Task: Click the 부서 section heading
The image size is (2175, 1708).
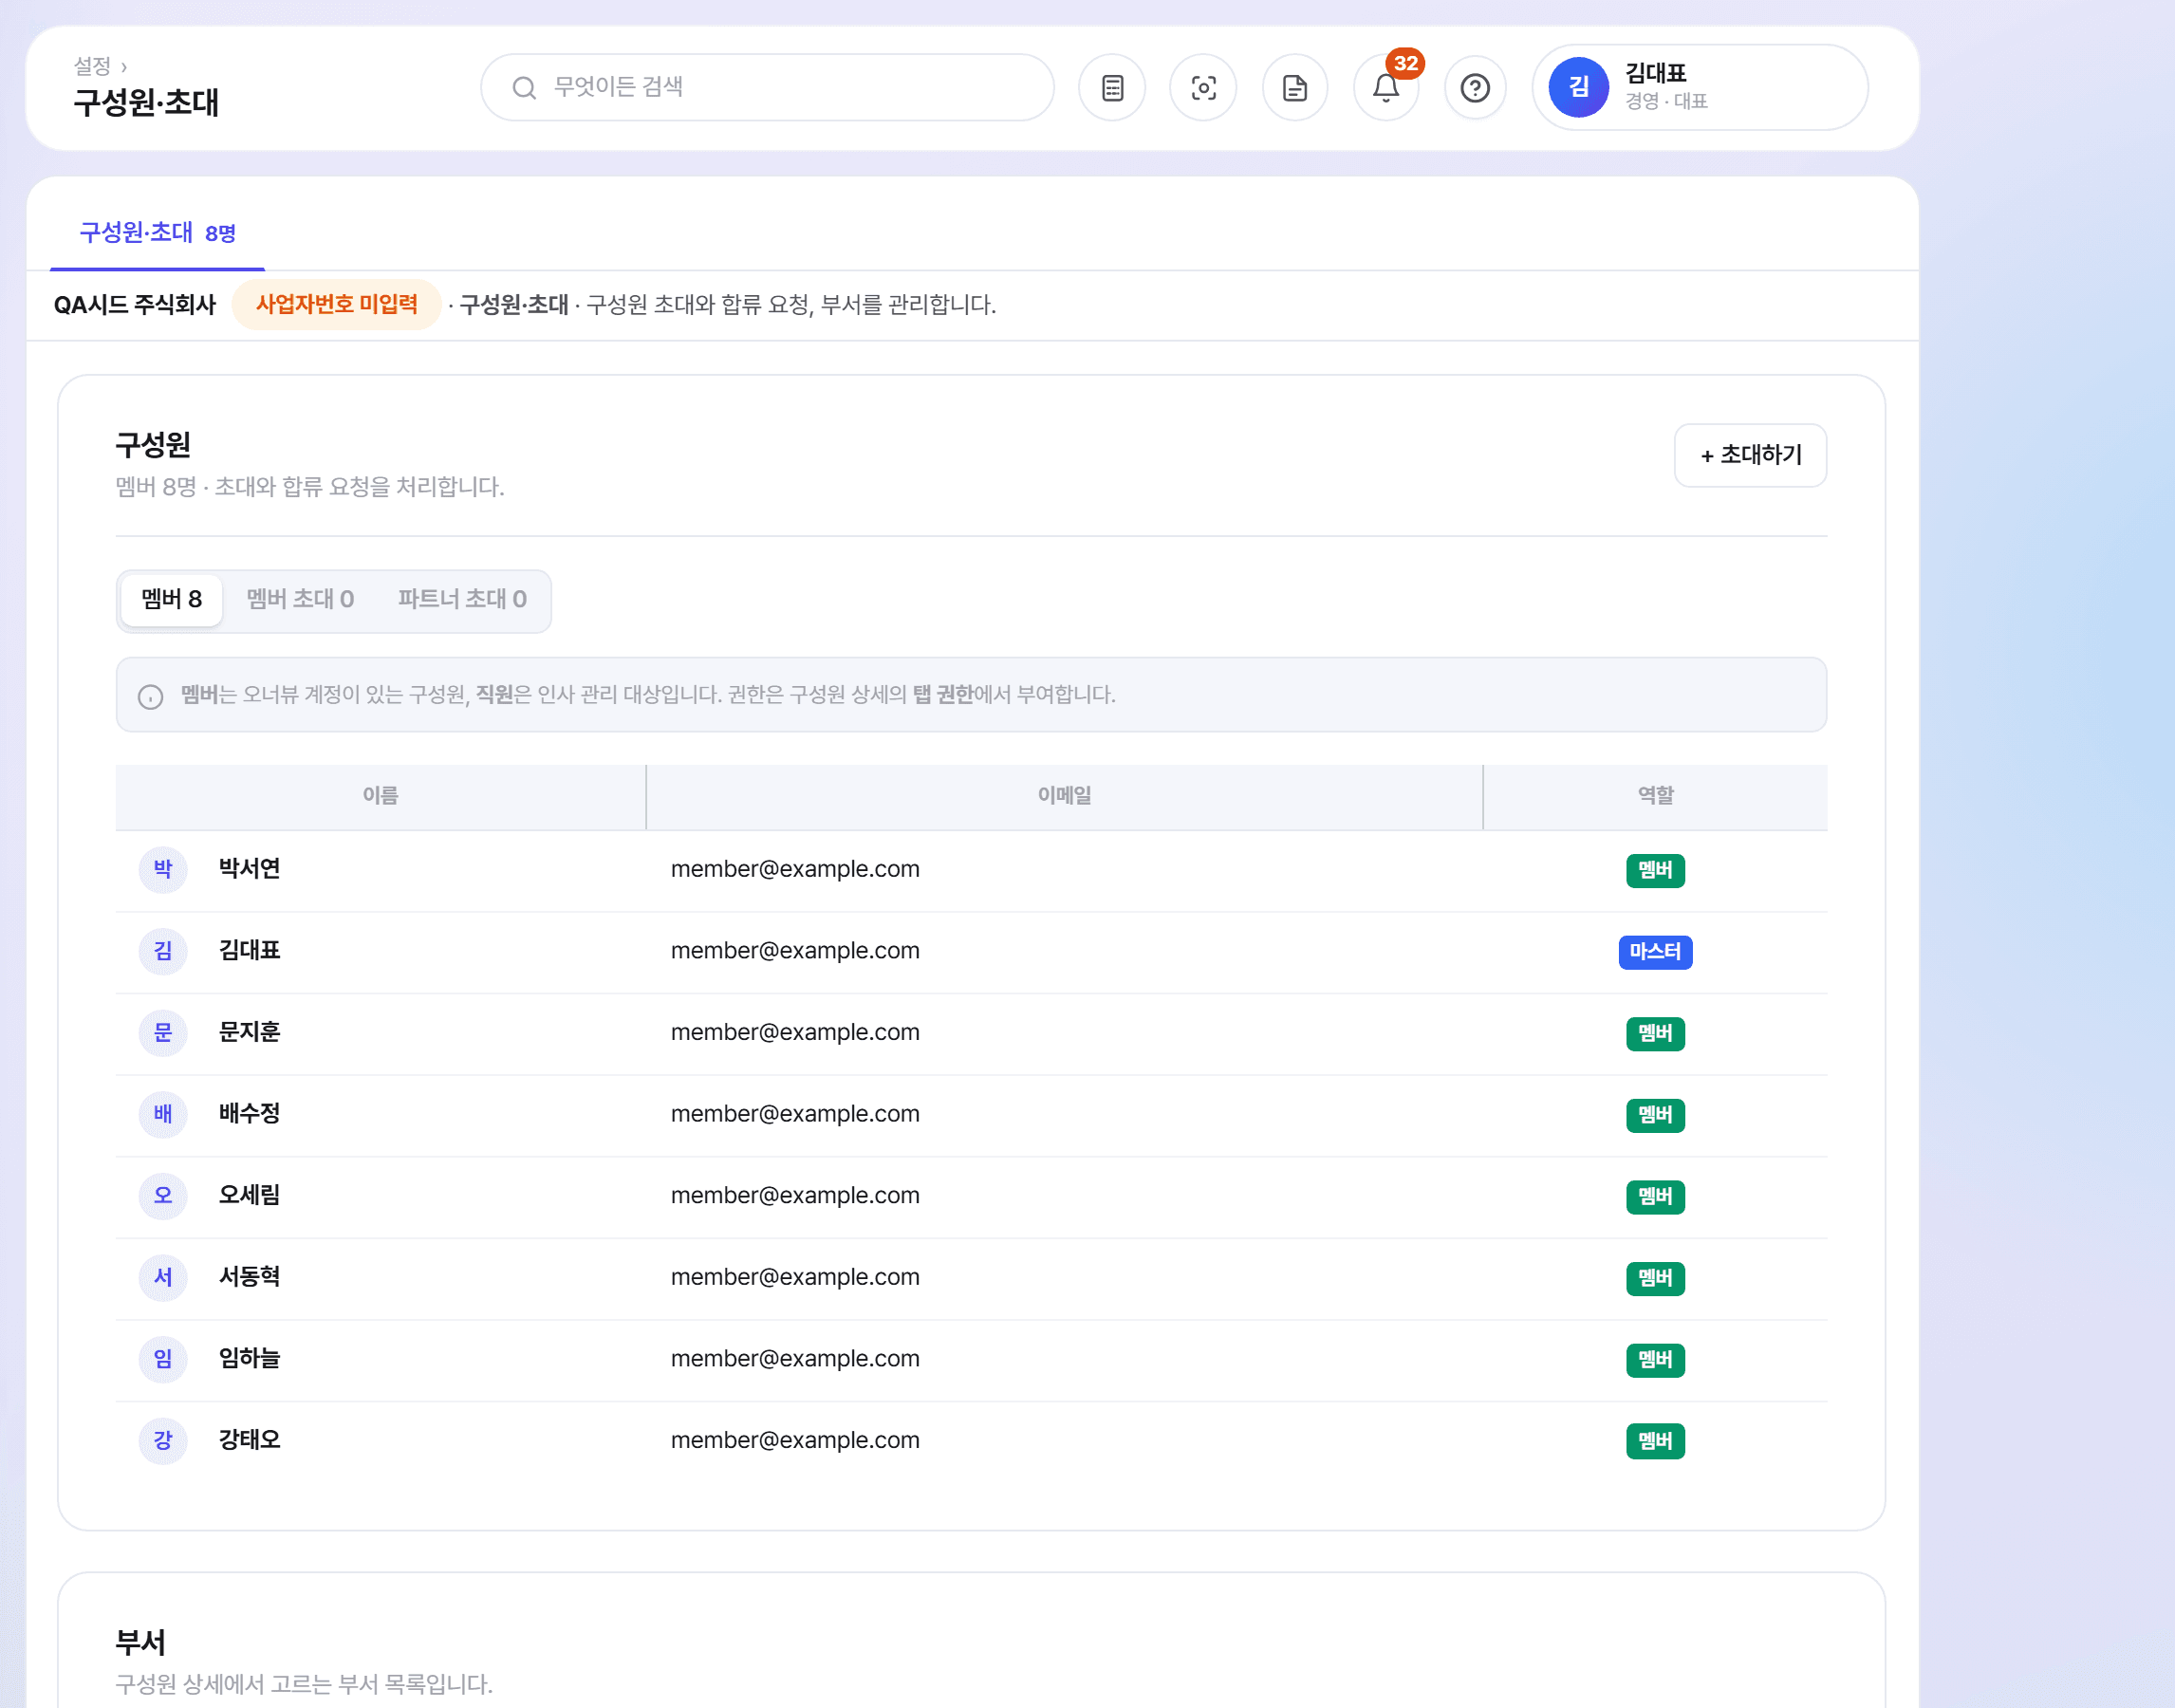Action: [x=140, y=1642]
